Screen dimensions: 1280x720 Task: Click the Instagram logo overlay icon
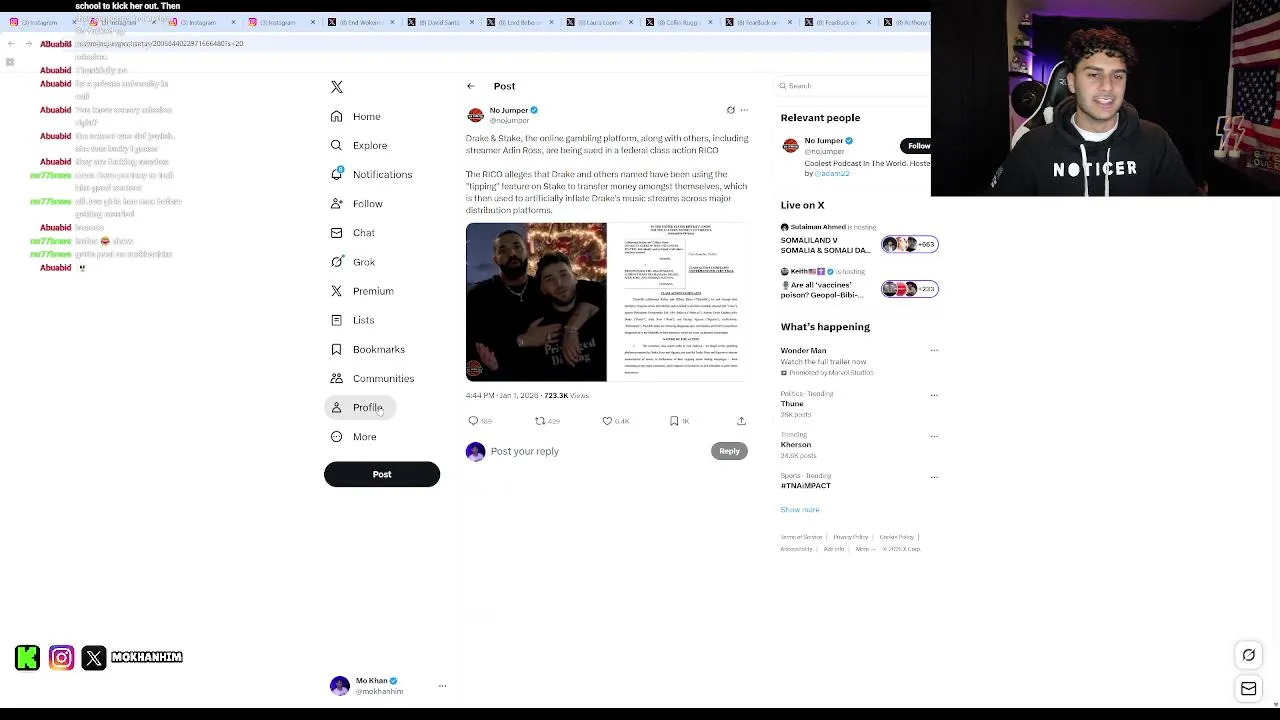tap(61, 657)
